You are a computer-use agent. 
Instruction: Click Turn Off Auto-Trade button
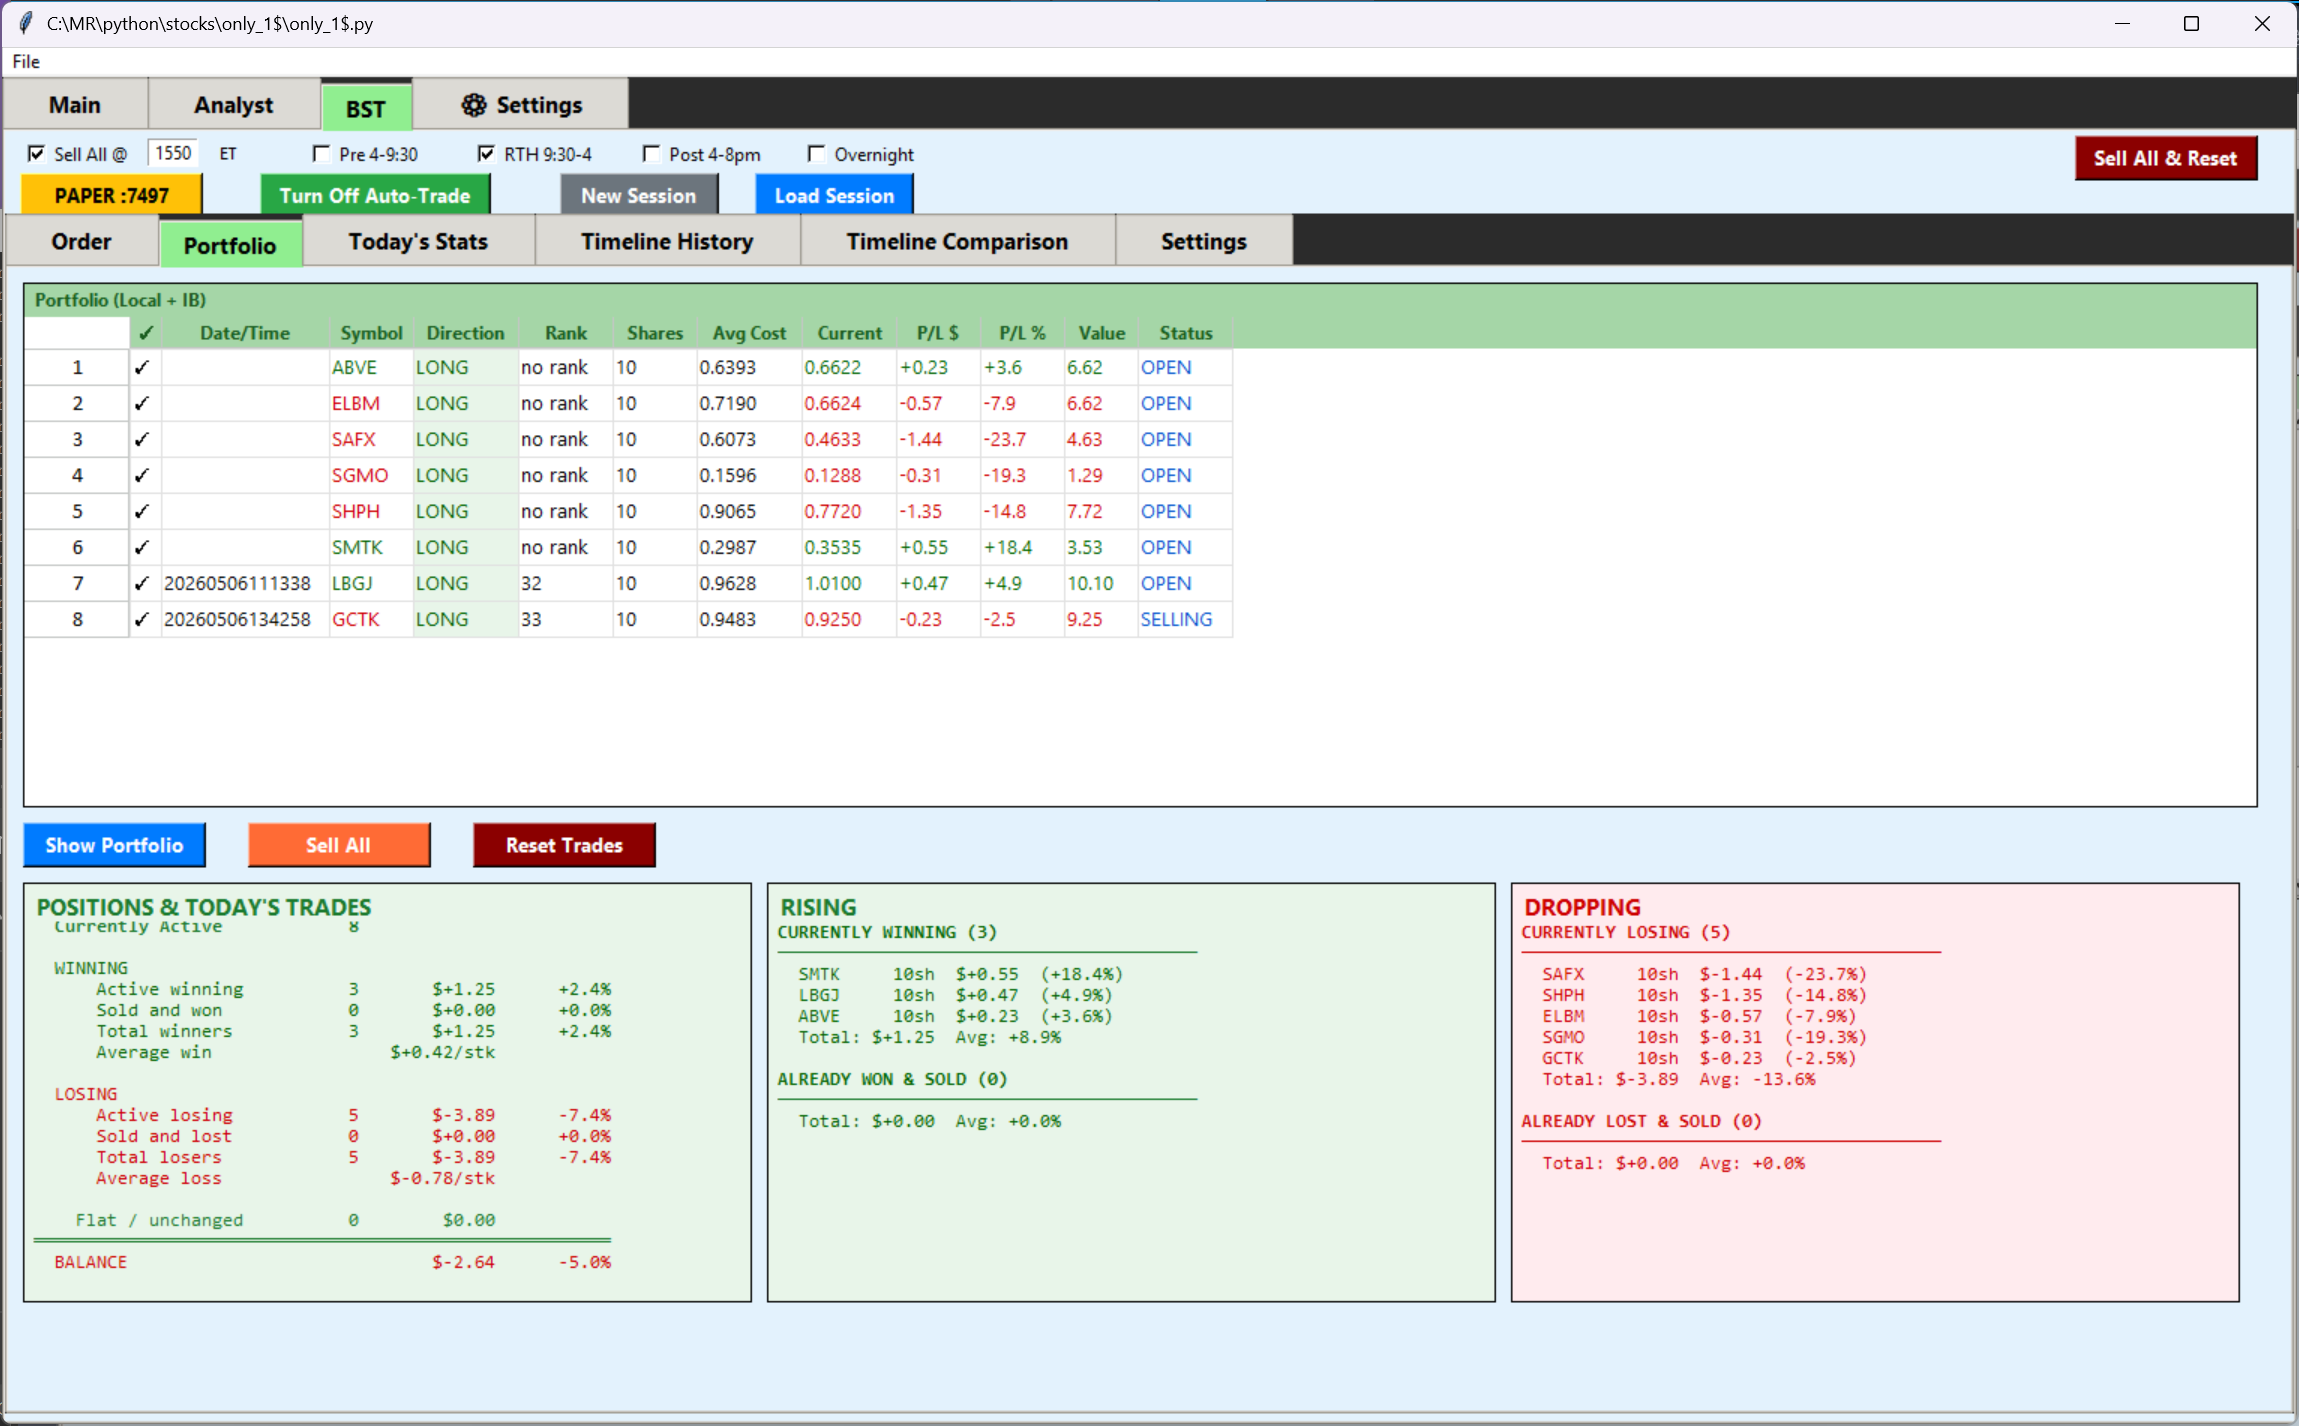click(375, 195)
